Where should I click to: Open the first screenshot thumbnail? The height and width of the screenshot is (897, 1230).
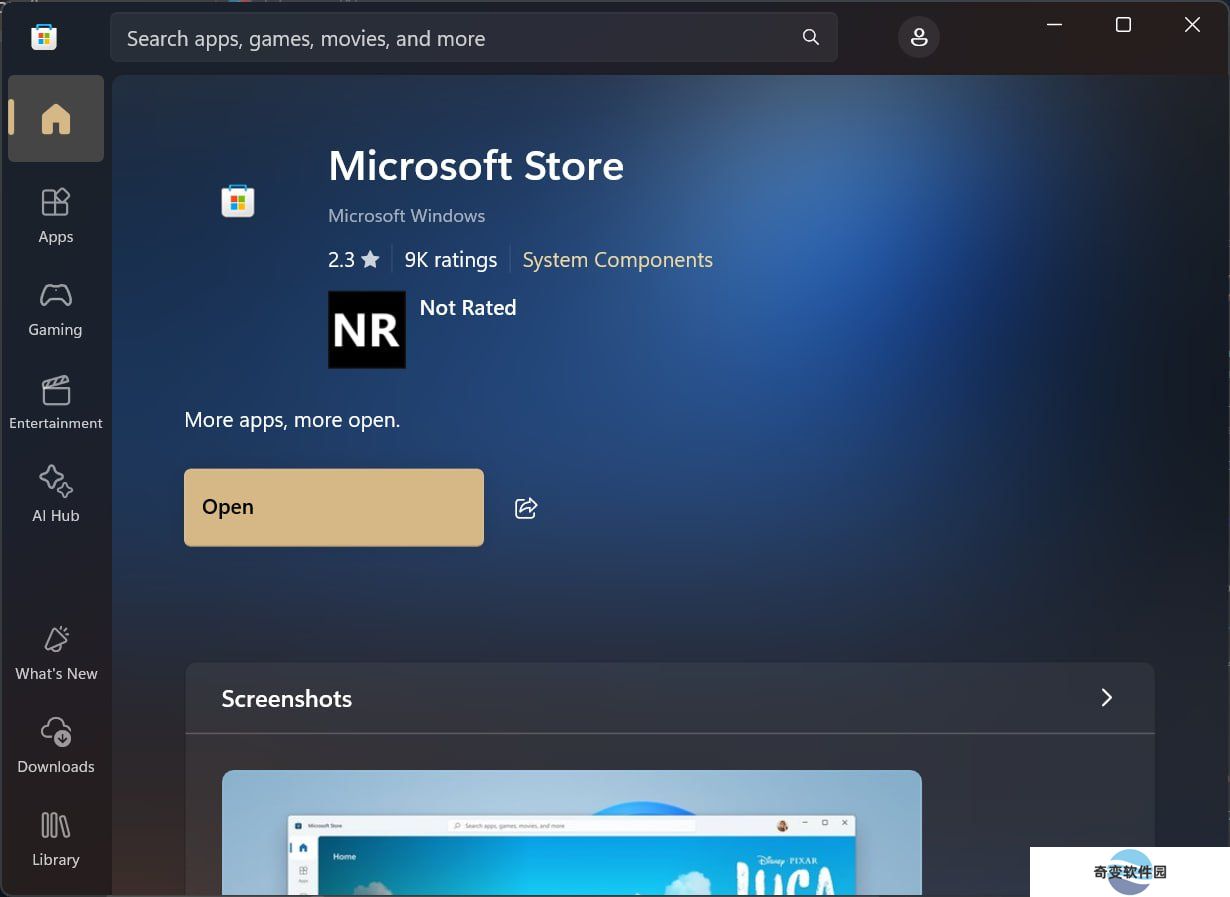click(x=571, y=832)
